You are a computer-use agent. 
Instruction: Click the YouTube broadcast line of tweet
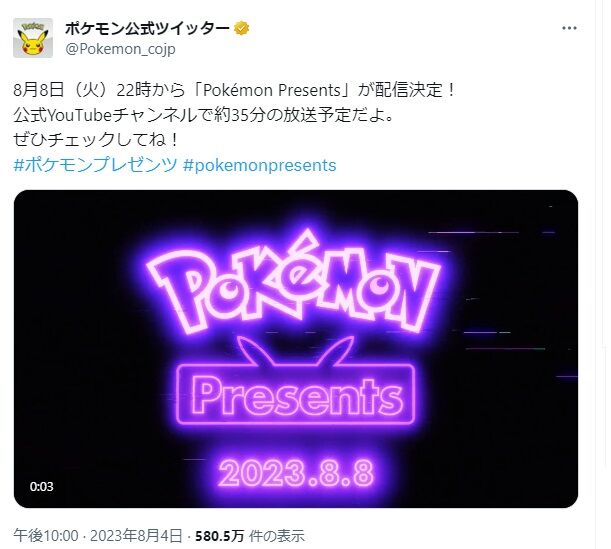tap(203, 116)
